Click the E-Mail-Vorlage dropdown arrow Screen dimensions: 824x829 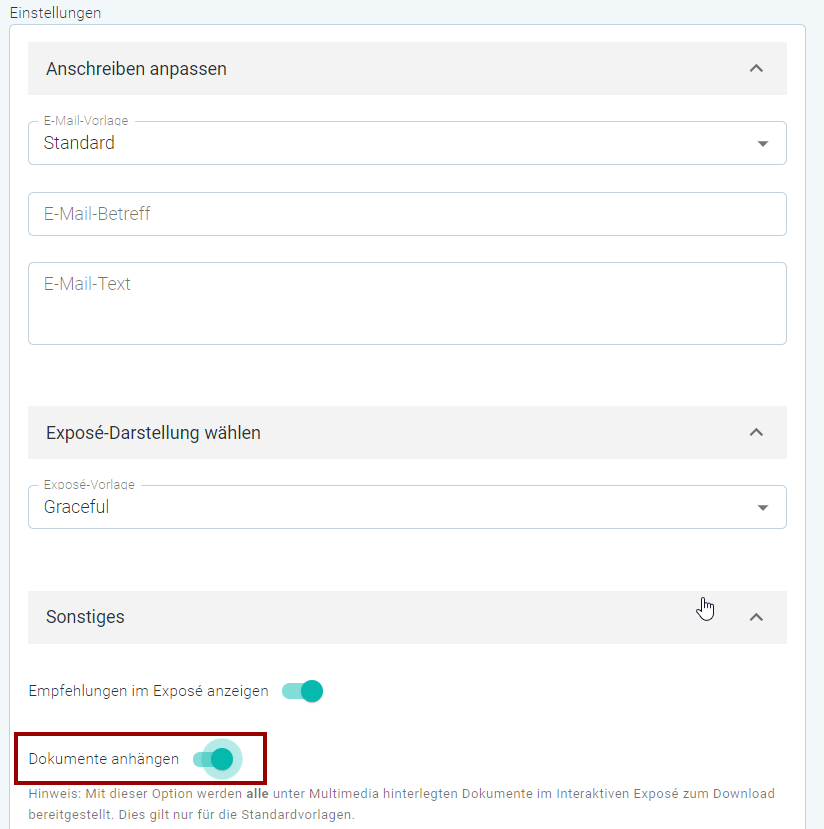tap(762, 144)
